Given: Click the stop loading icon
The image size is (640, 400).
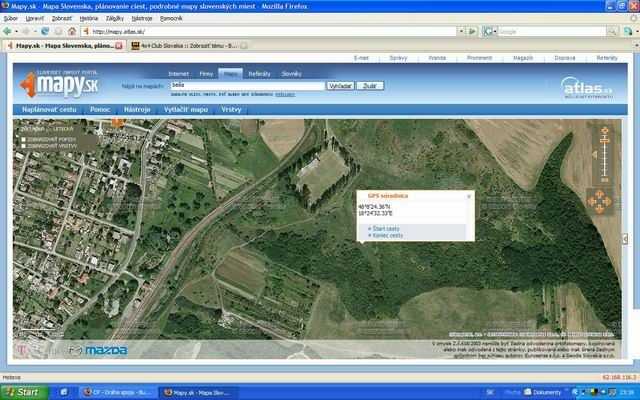Looking at the screenshot, I should [x=58, y=31].
